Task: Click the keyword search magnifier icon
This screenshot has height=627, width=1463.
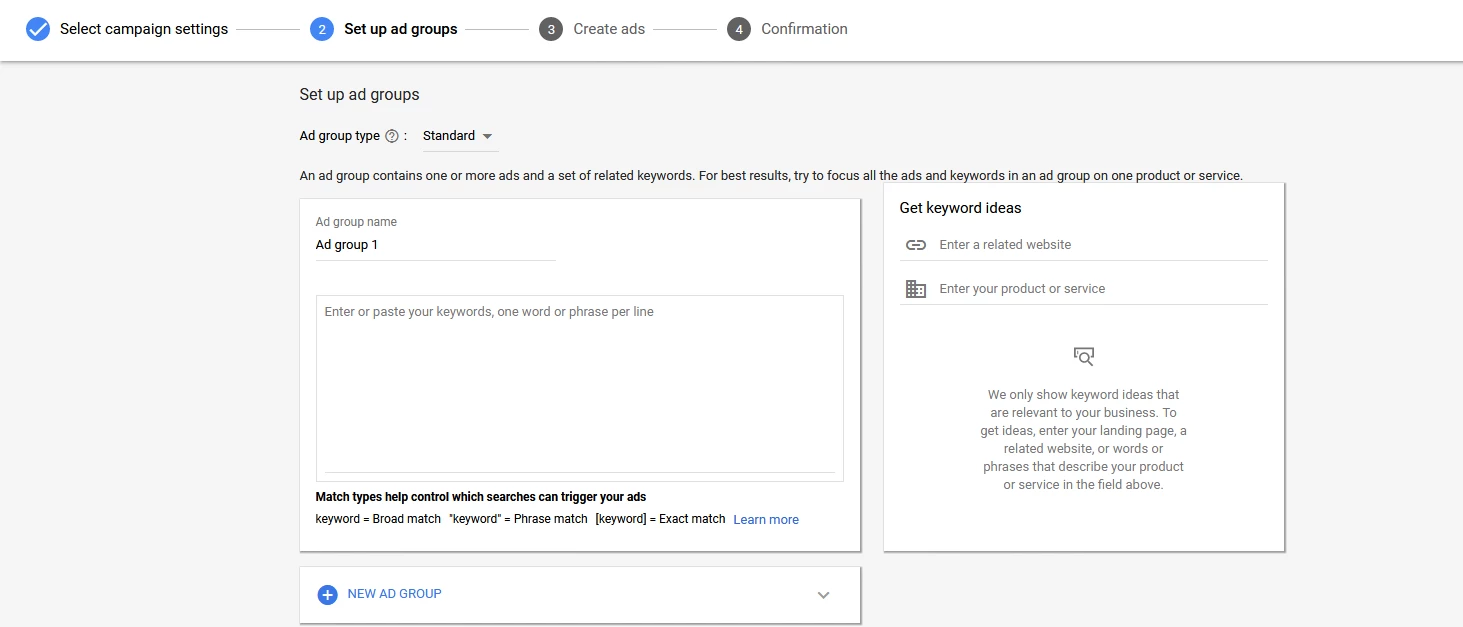Action: pyautogui.click(x=1084, y=356)
